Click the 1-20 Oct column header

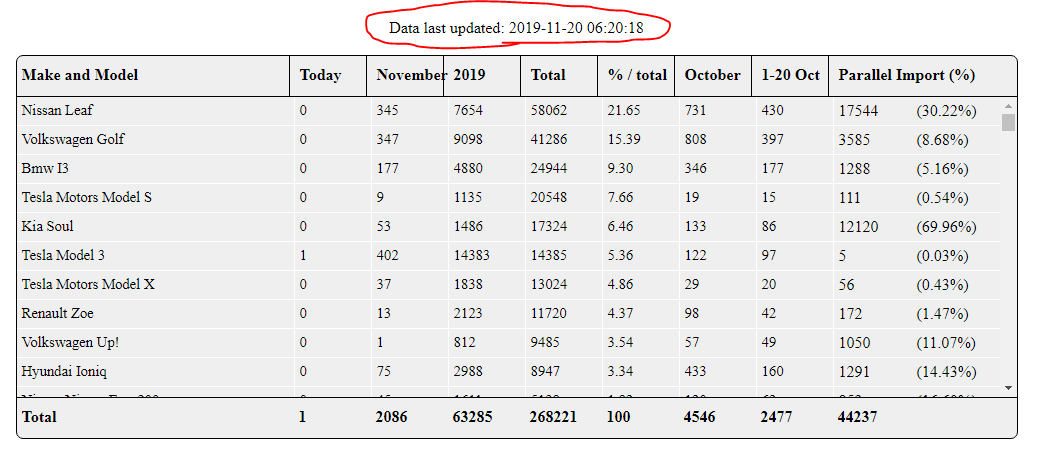coord(790,75)
